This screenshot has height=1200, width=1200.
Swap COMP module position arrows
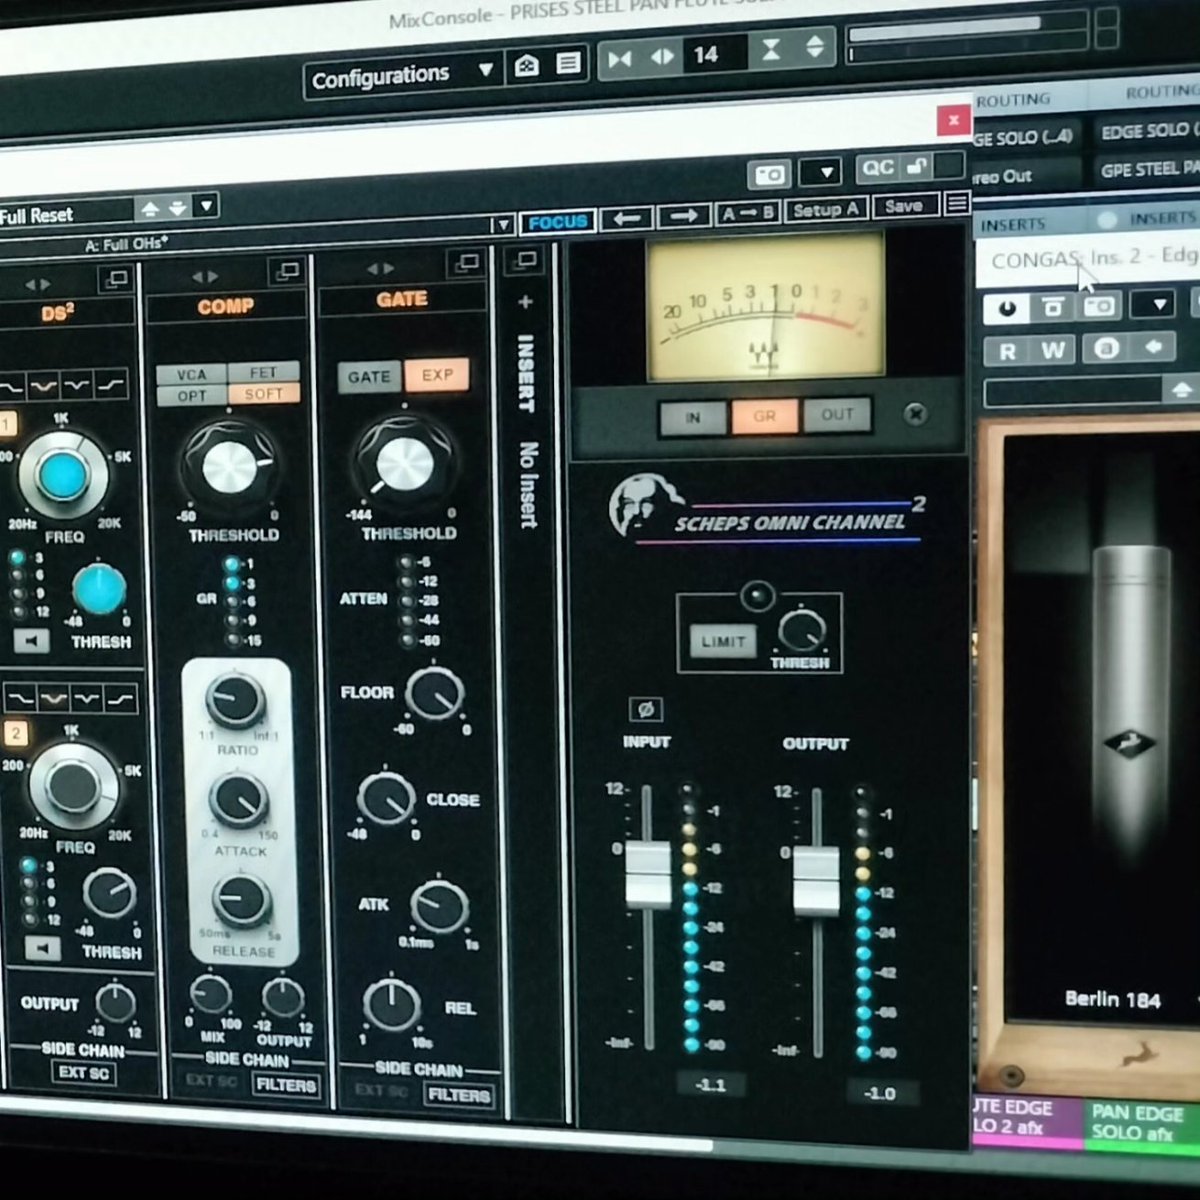(x=204, y=275)
